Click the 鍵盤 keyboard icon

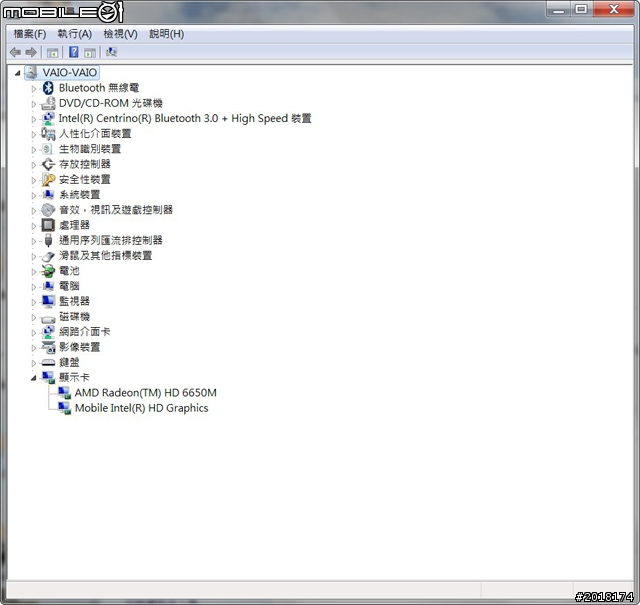click(48, 363)
